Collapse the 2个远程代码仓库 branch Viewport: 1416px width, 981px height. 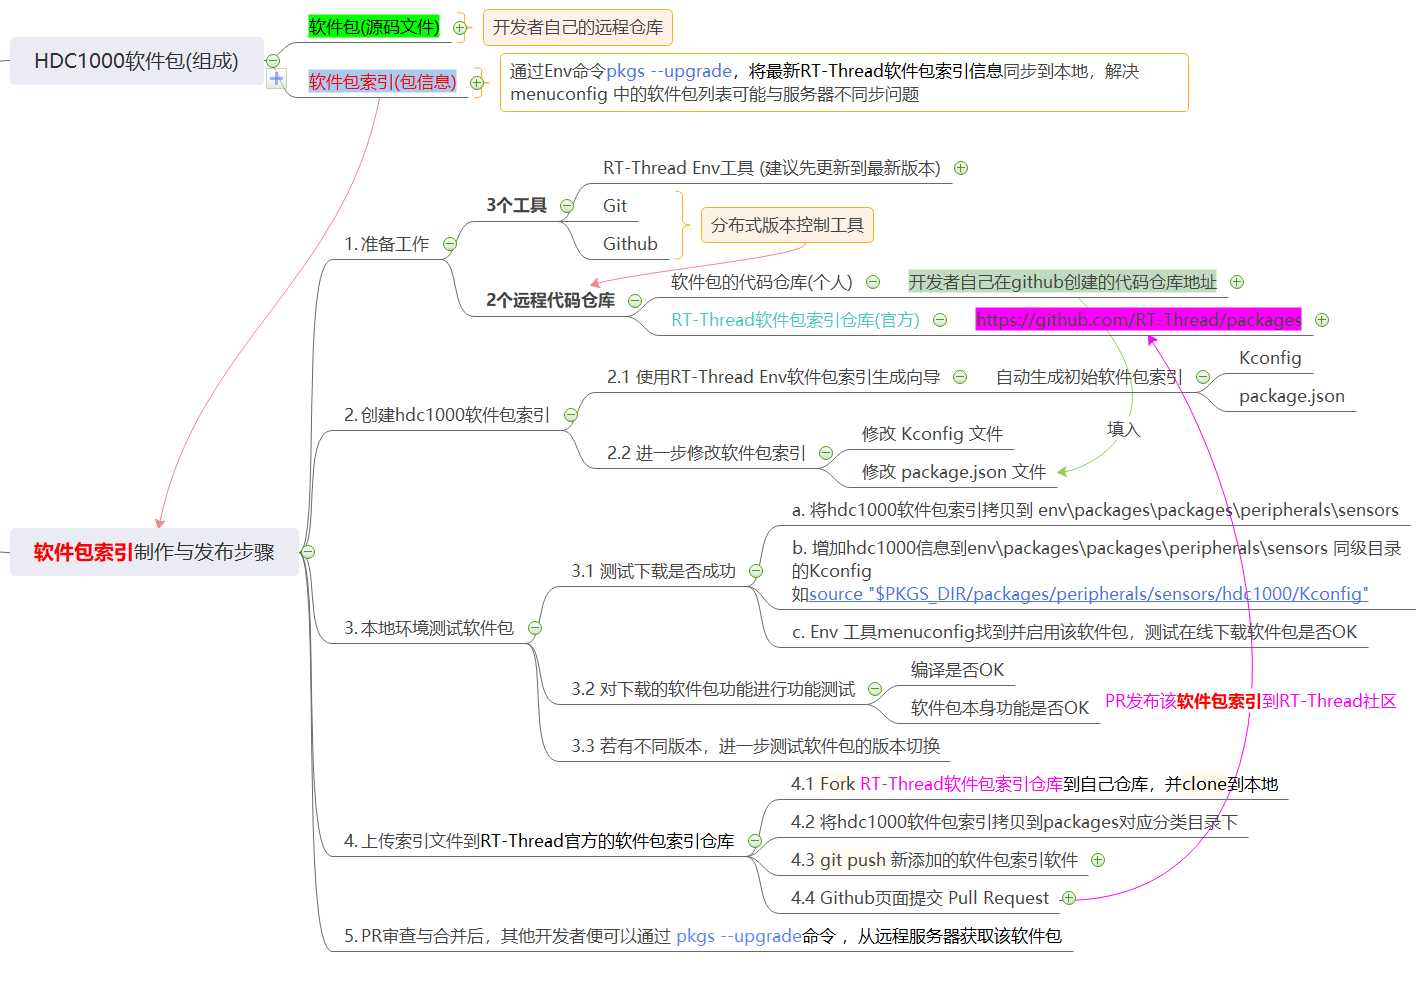coord(635,301)
